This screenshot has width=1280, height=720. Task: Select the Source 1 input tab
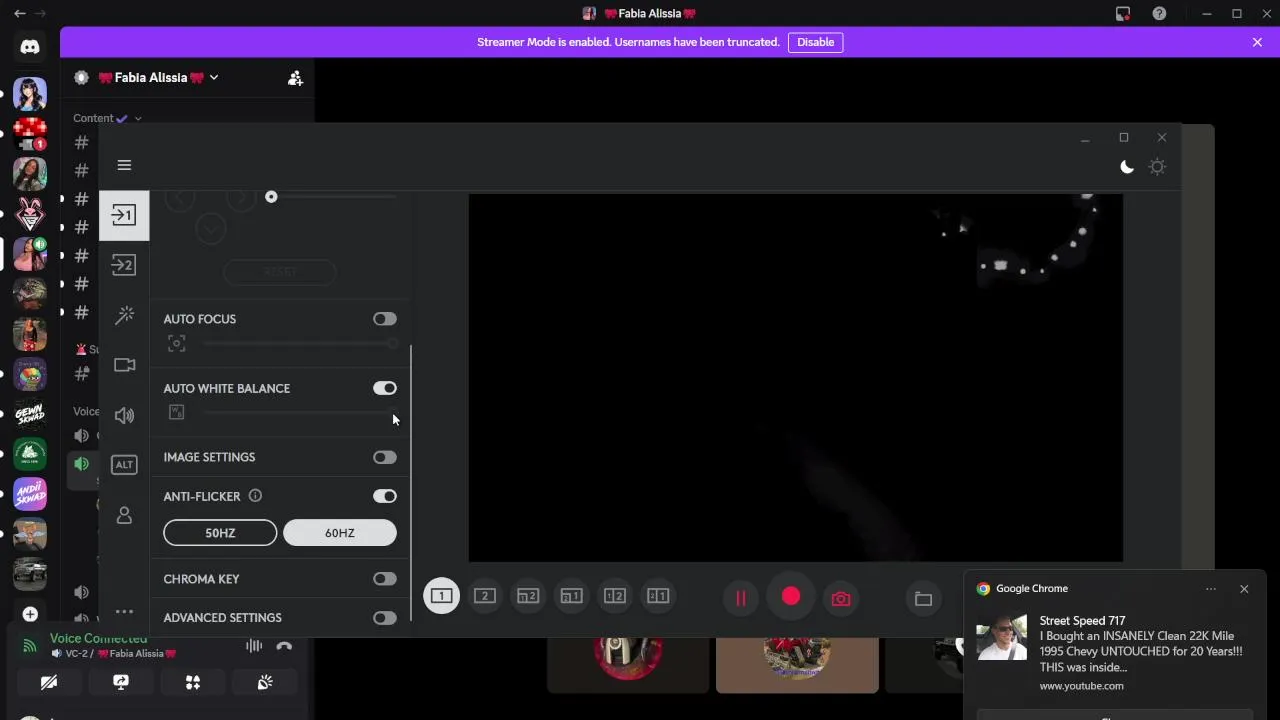coord(124,215)
